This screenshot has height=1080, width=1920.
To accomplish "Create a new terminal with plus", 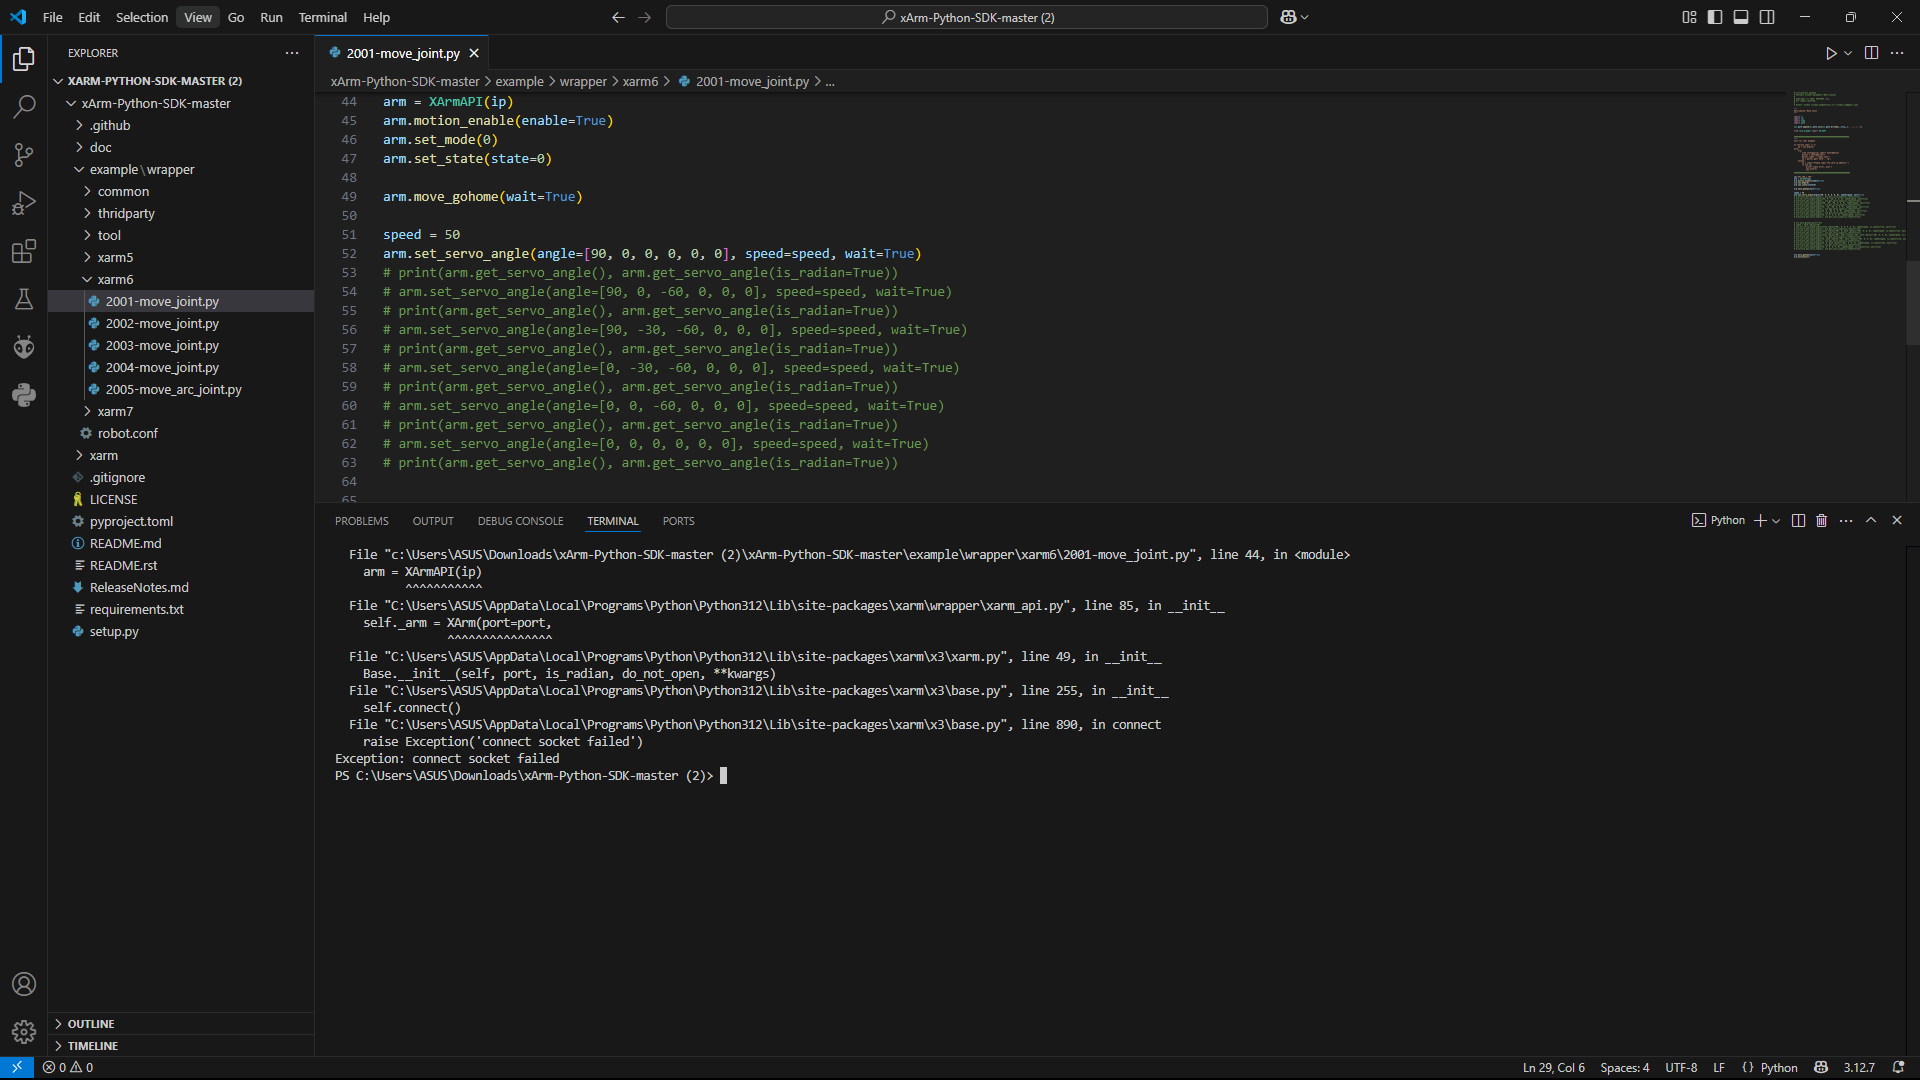I will pyautogui.click(x=1760, y=520).
